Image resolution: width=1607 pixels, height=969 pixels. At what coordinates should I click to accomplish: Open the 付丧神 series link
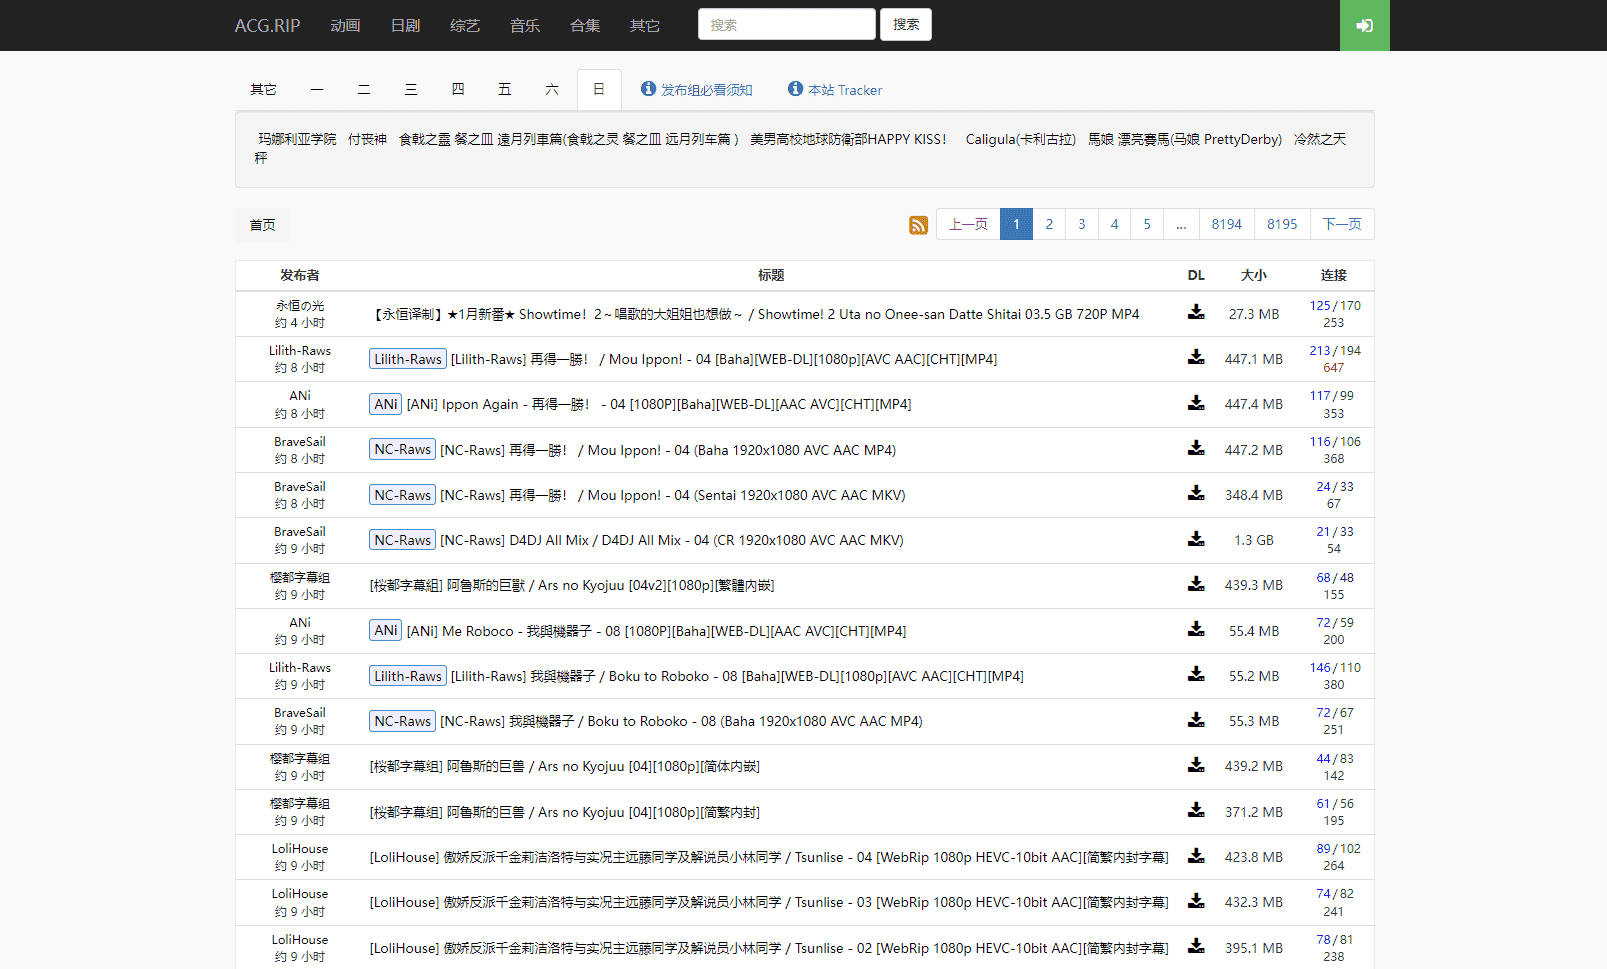(x=367, y=139)
